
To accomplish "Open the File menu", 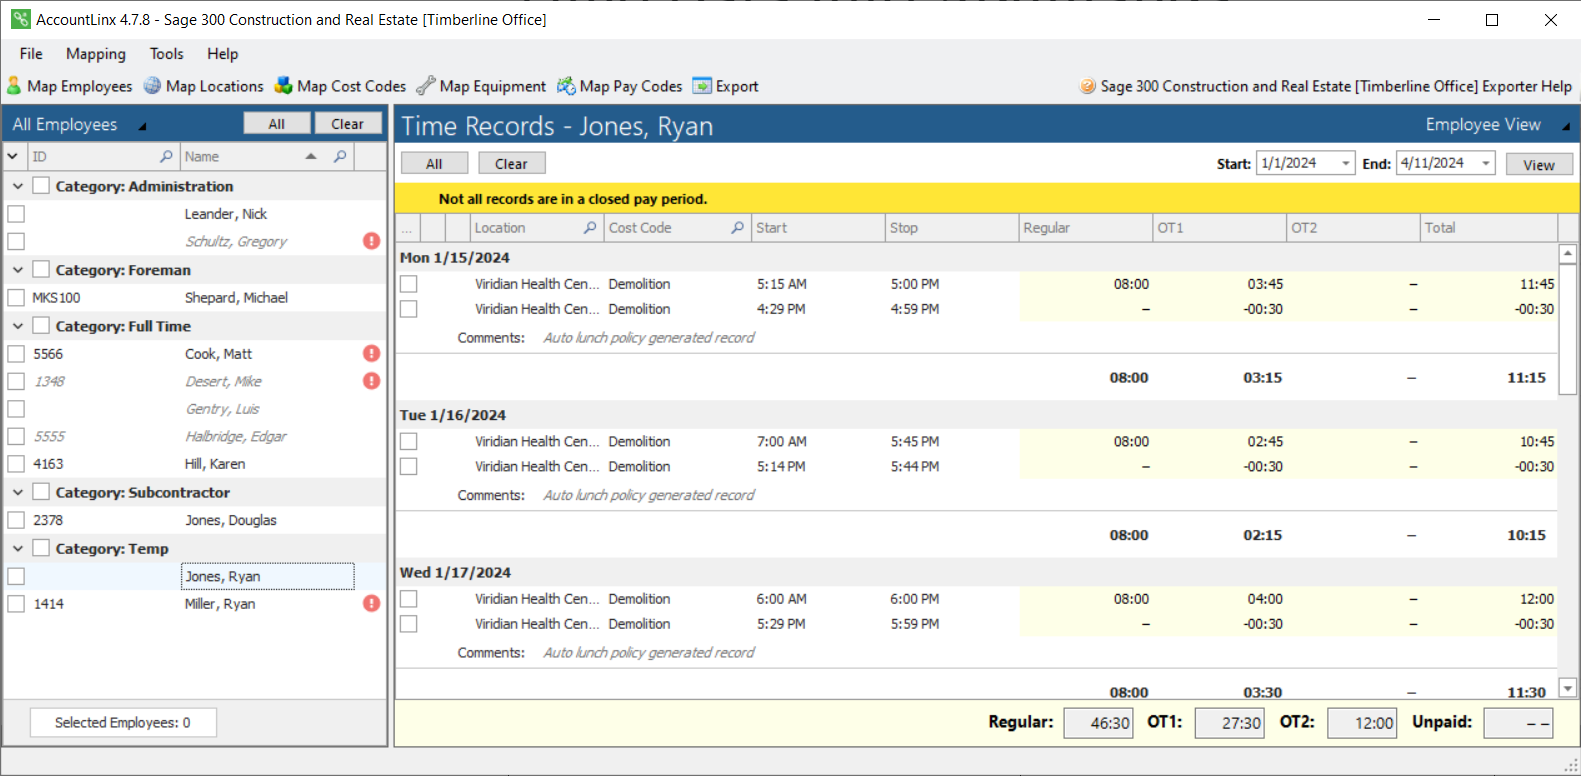I will [x=31, y=54].
